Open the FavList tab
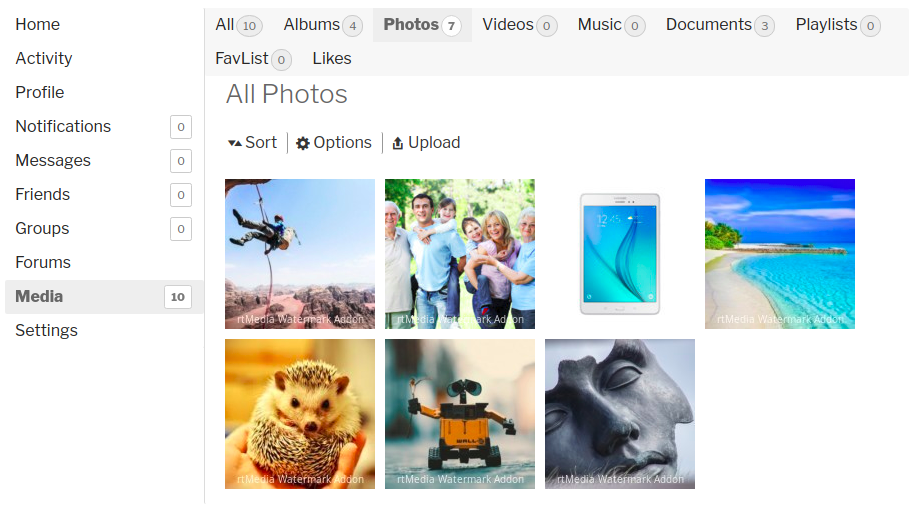This screenshot has height=510, width=916. point(253,58)
